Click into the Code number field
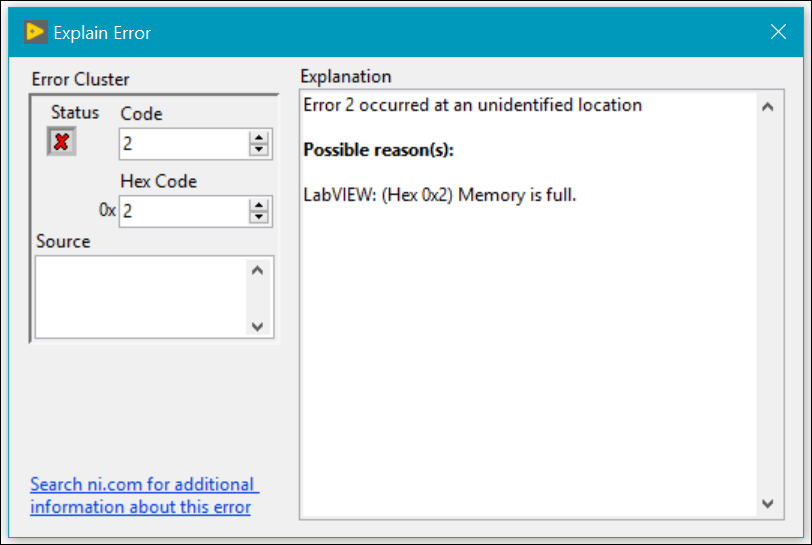The image size is (812, 545). (182, 144)
